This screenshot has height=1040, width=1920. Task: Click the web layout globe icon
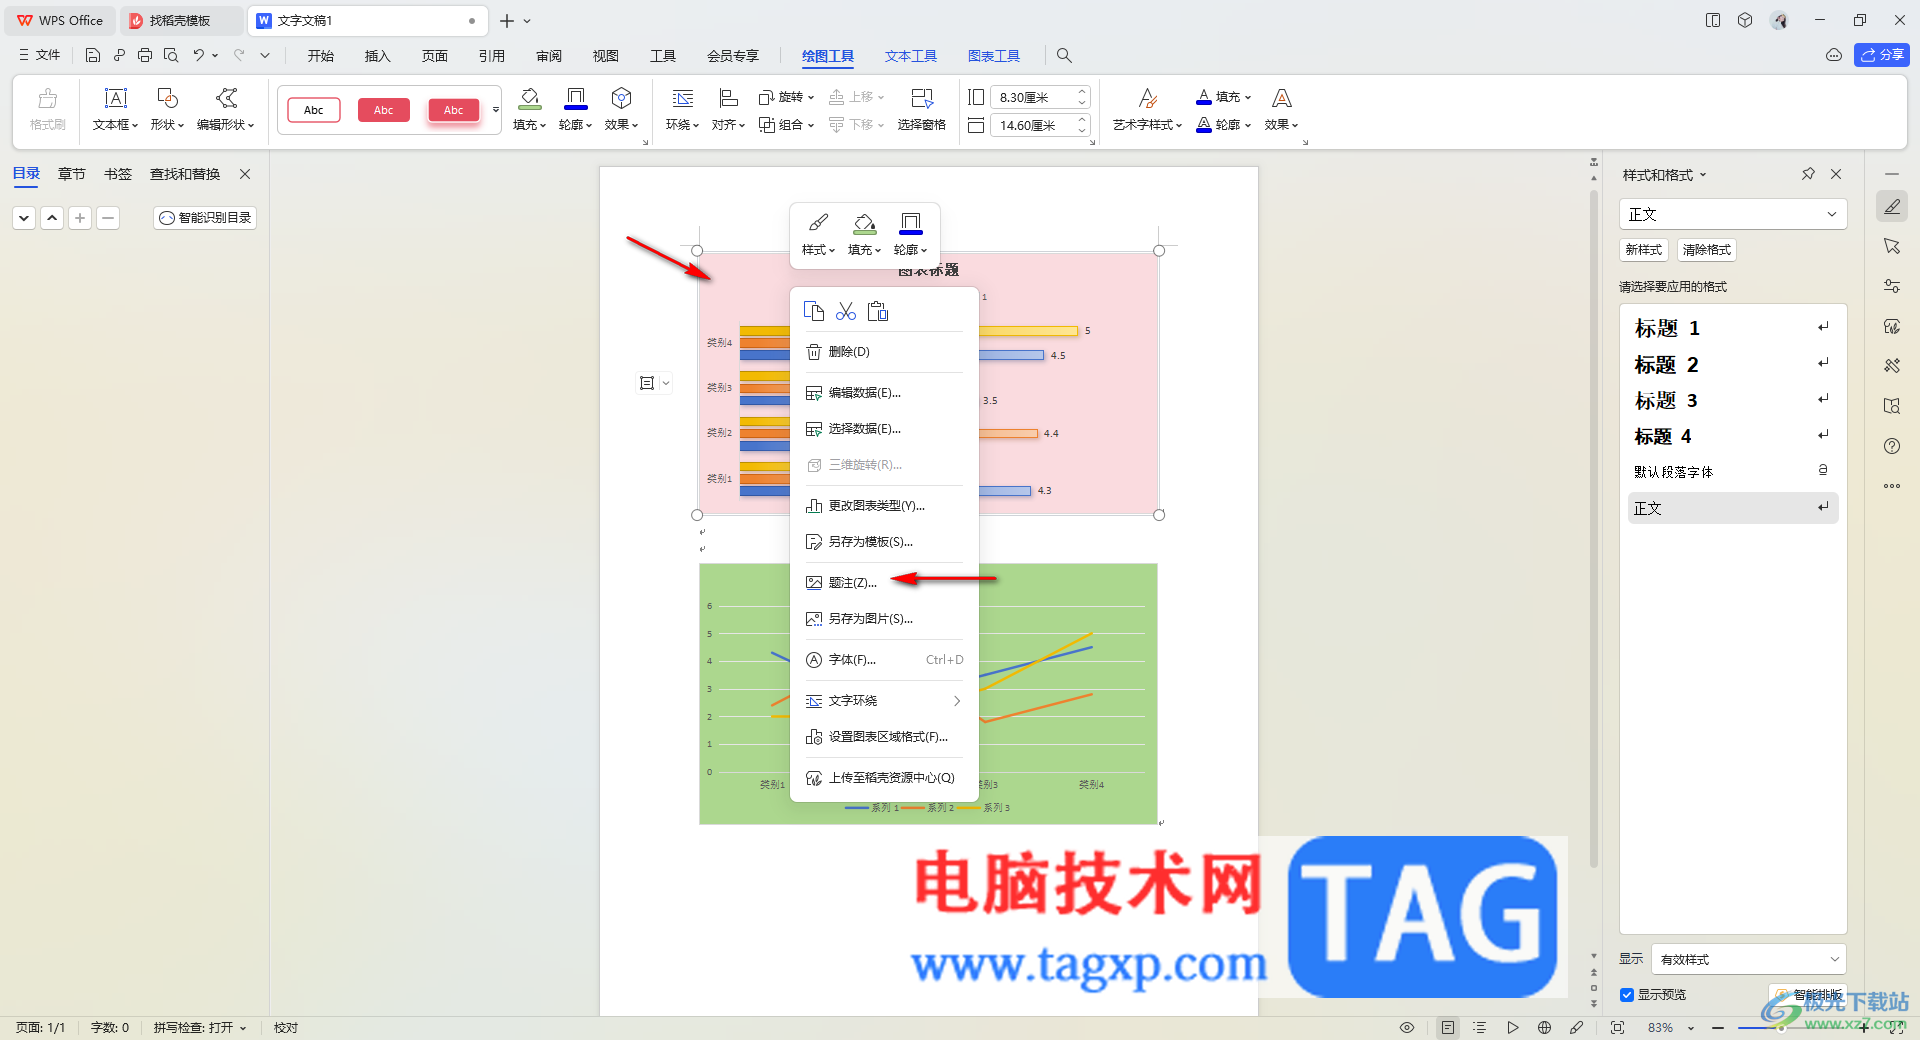tap(1544, 1028)
